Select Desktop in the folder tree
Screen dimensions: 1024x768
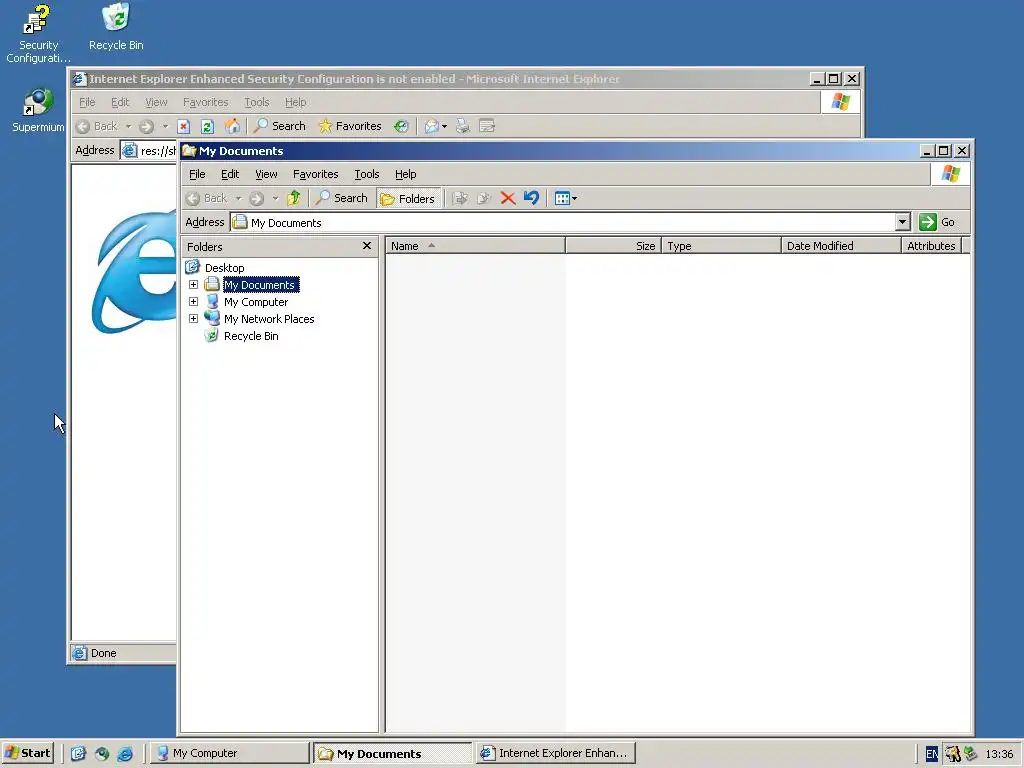[x=225, y=268]
